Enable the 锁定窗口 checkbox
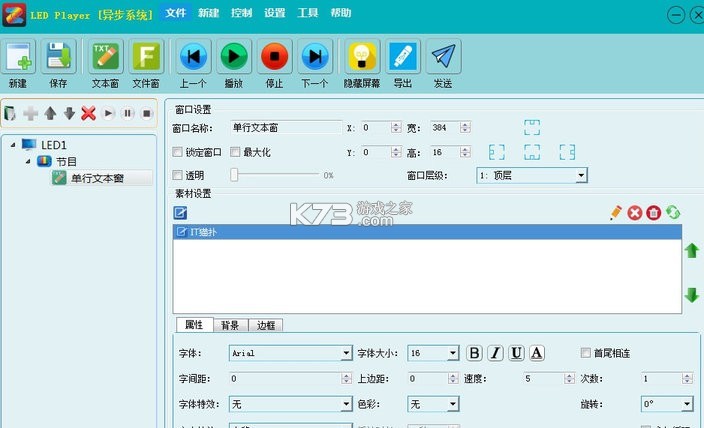 point(177,152)
